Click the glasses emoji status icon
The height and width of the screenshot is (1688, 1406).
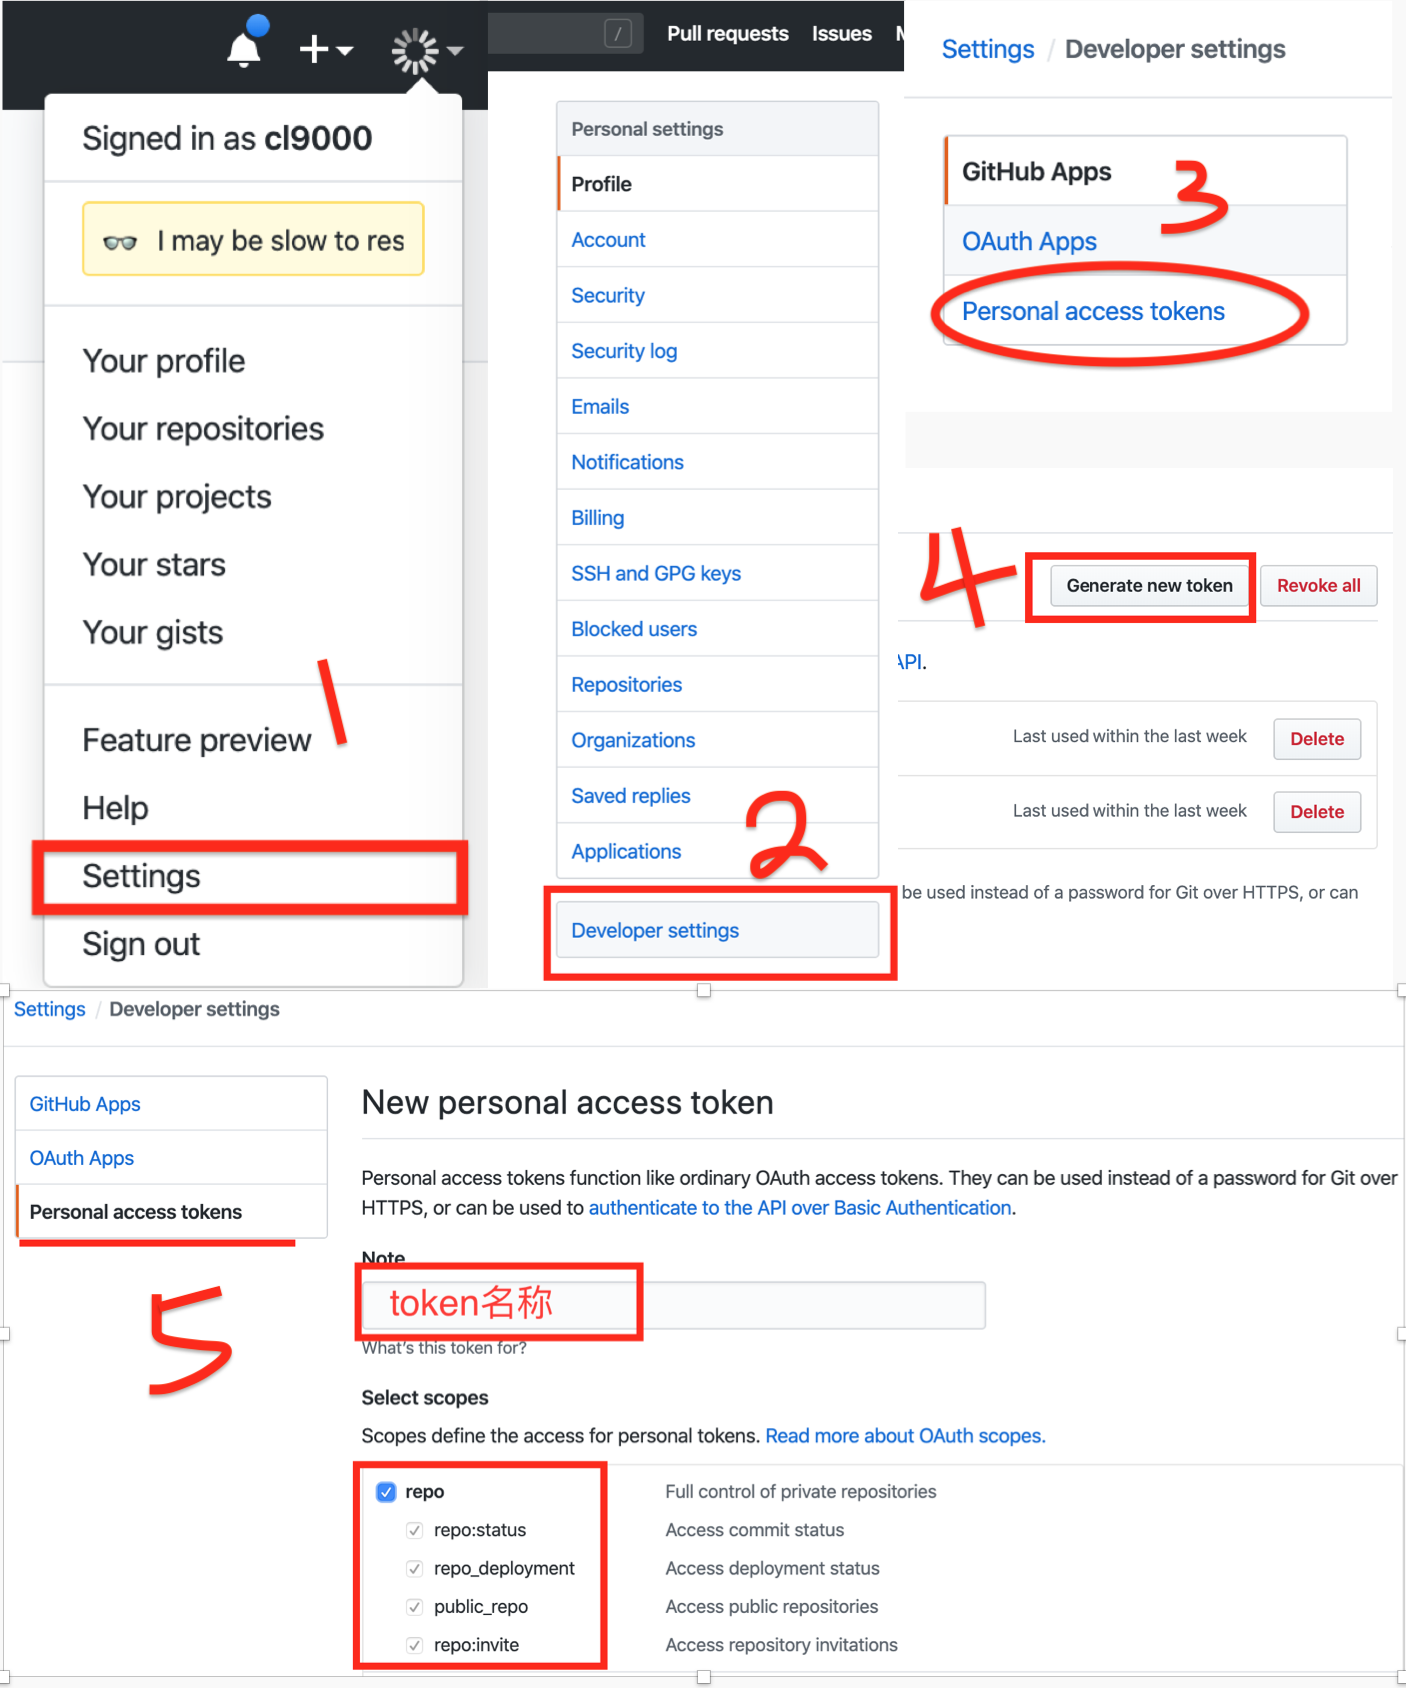click(x=120, y=241)
